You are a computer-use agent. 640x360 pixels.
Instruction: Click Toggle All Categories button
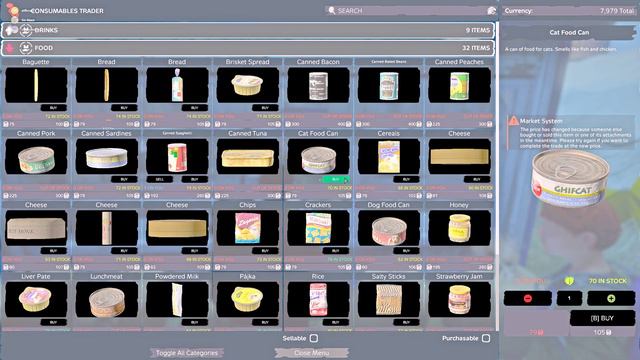[x=187, y=353]
